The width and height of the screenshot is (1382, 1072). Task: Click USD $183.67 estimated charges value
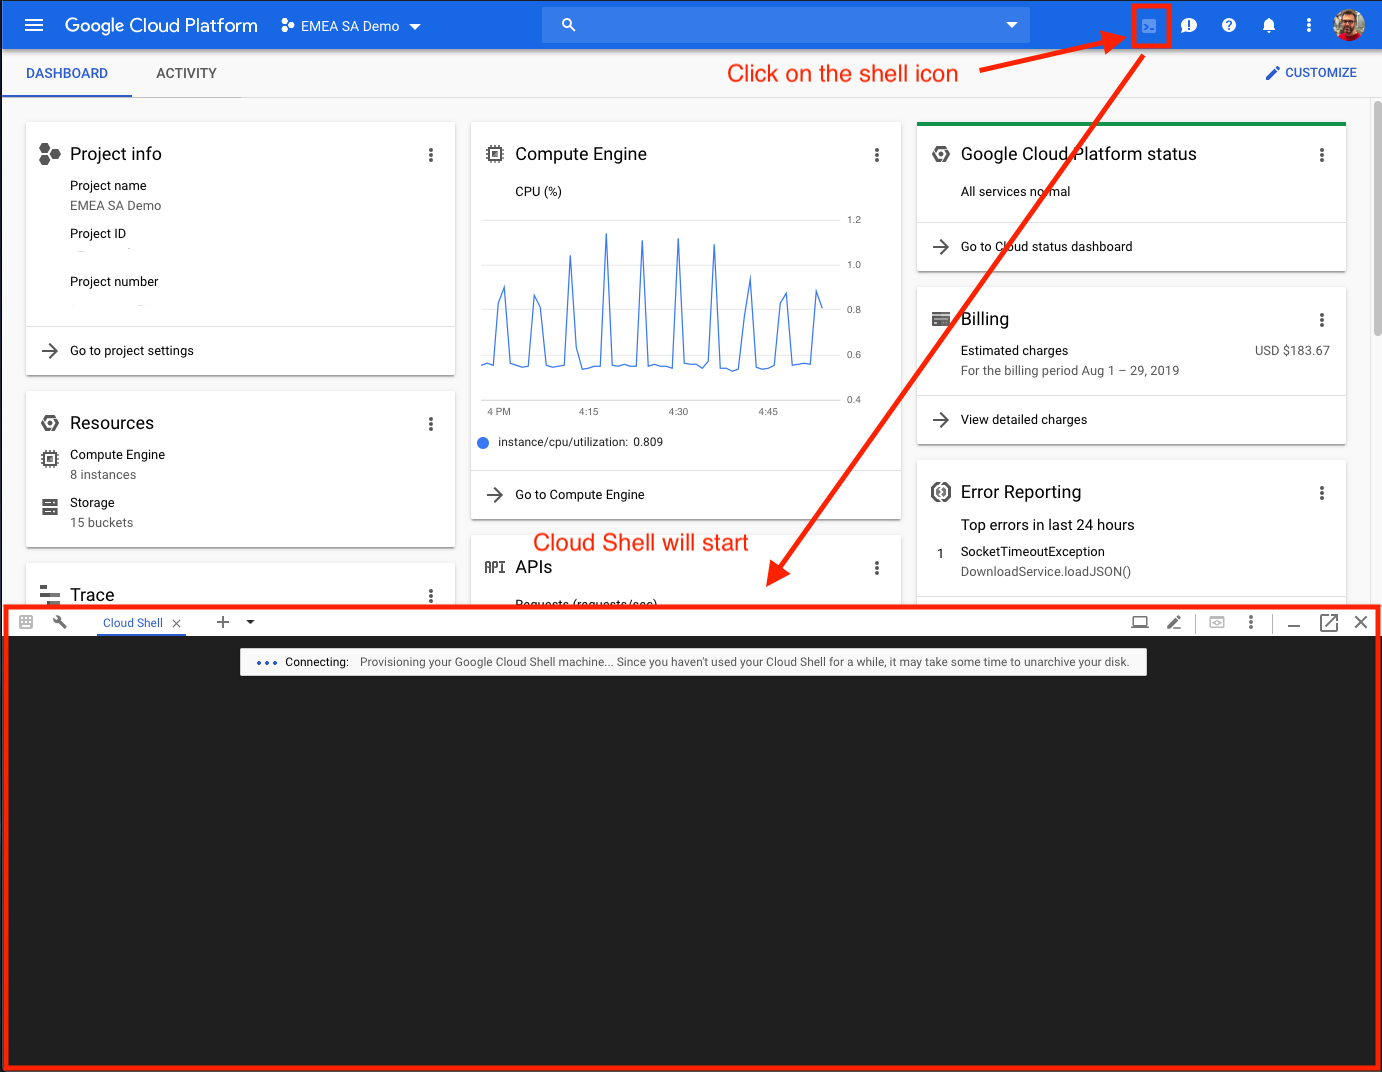coord(1292,351)
